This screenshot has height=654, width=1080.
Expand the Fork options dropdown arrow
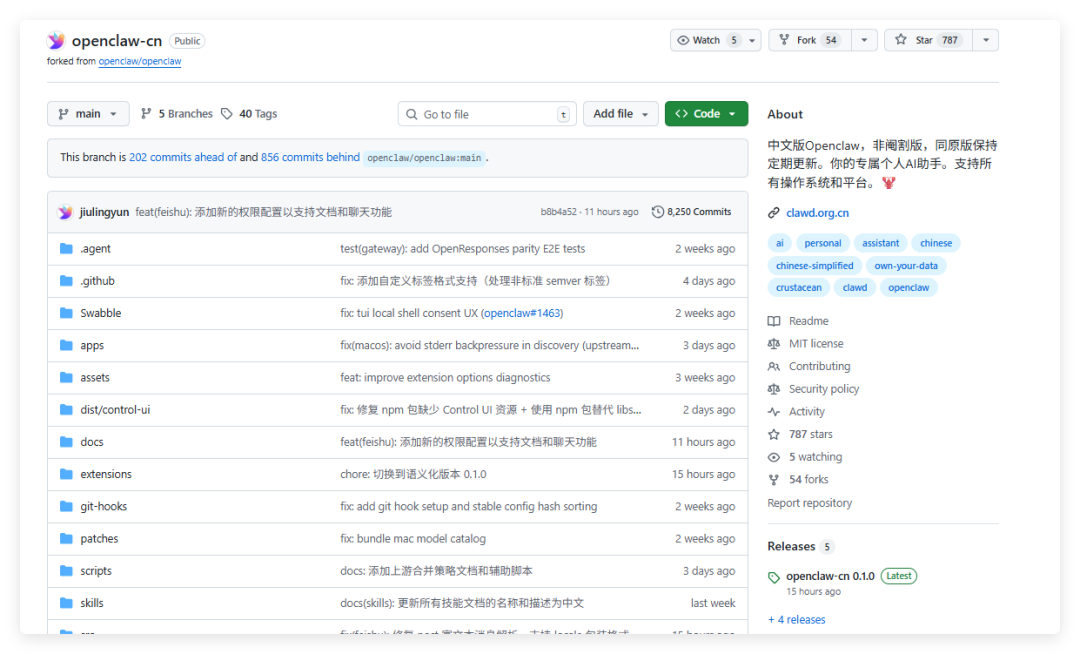click(x=864, y=40)
